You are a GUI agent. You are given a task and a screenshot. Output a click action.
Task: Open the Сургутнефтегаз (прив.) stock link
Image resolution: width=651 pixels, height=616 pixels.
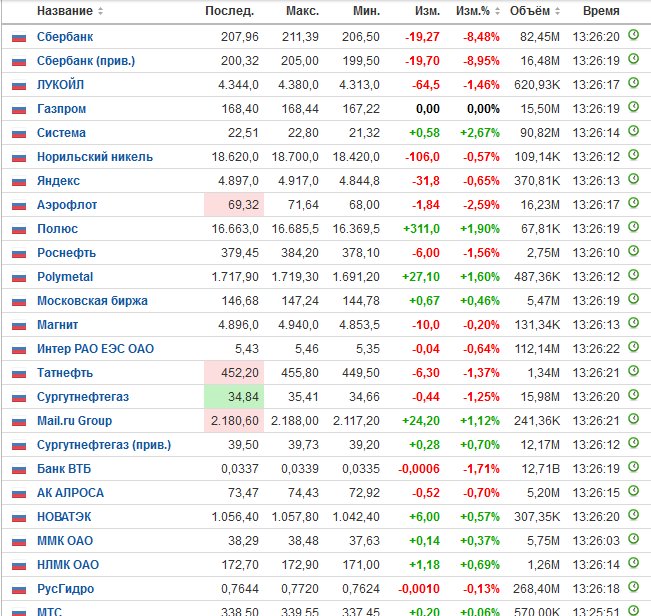click(104, 445)
